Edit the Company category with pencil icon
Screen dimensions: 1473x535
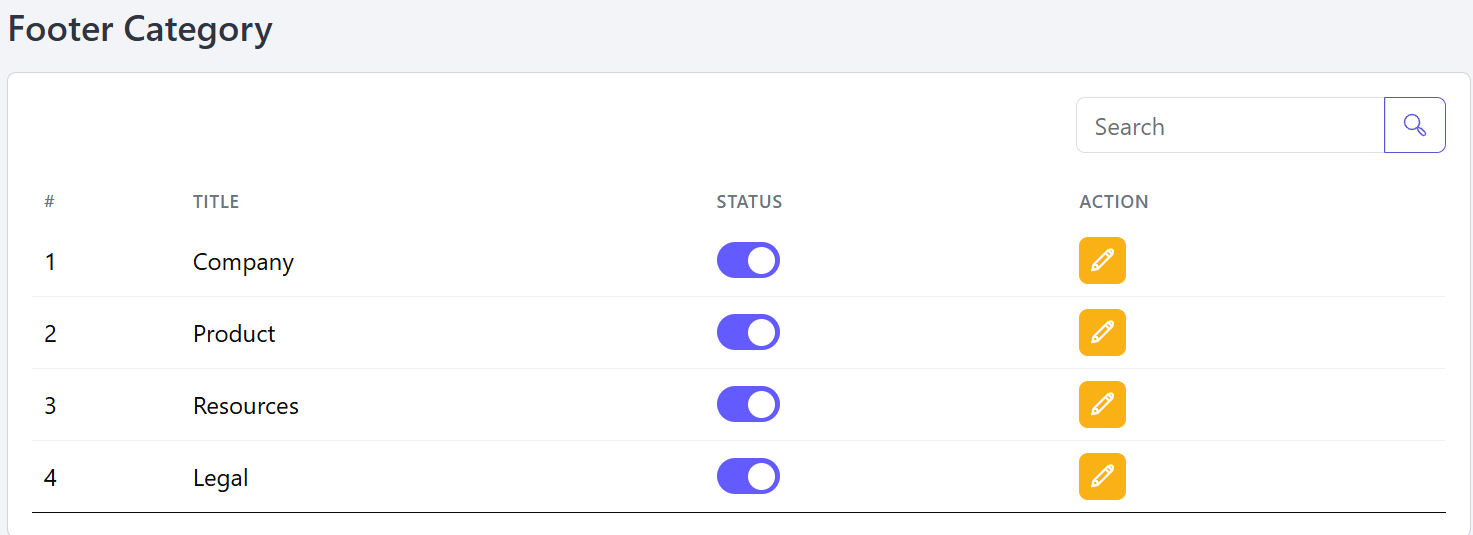(1102, 261)
